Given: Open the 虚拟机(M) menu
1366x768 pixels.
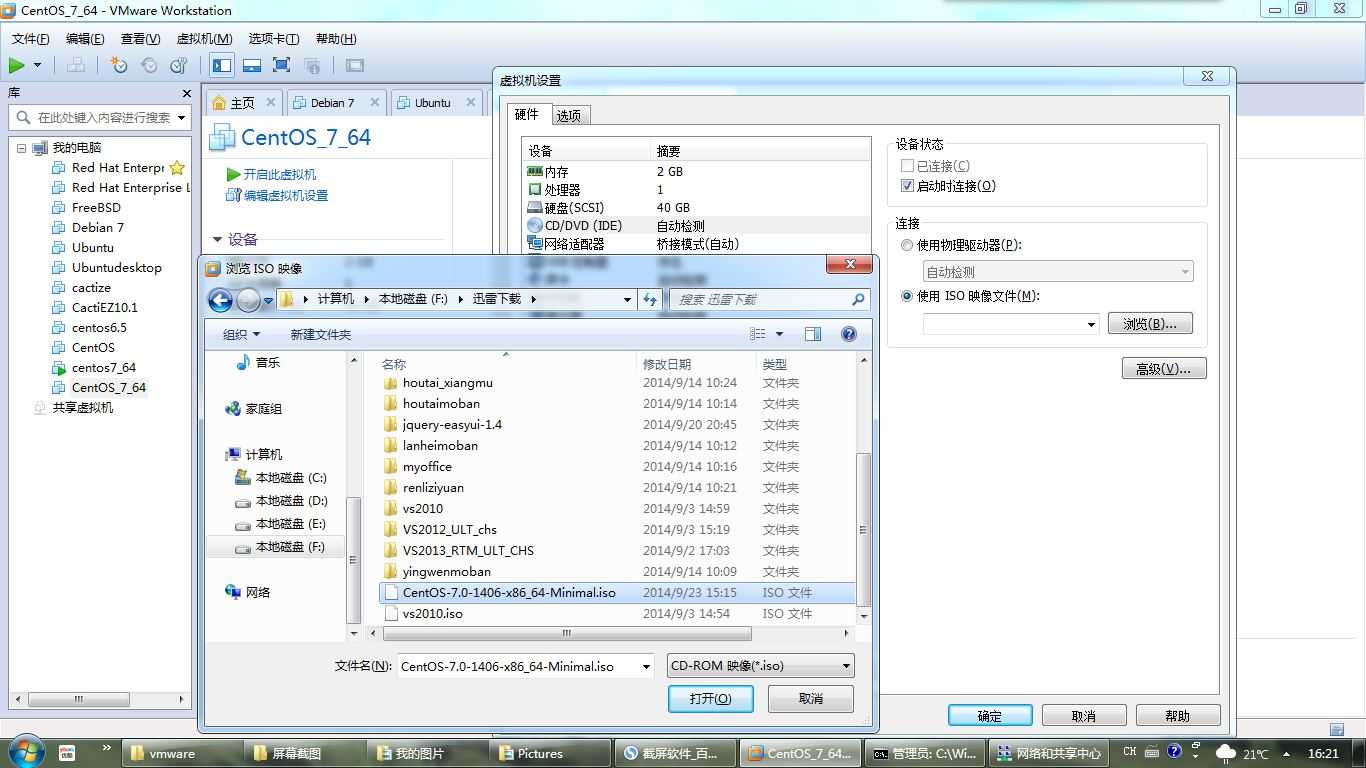Looking at the screenshot, I should [x=204, y=39].
